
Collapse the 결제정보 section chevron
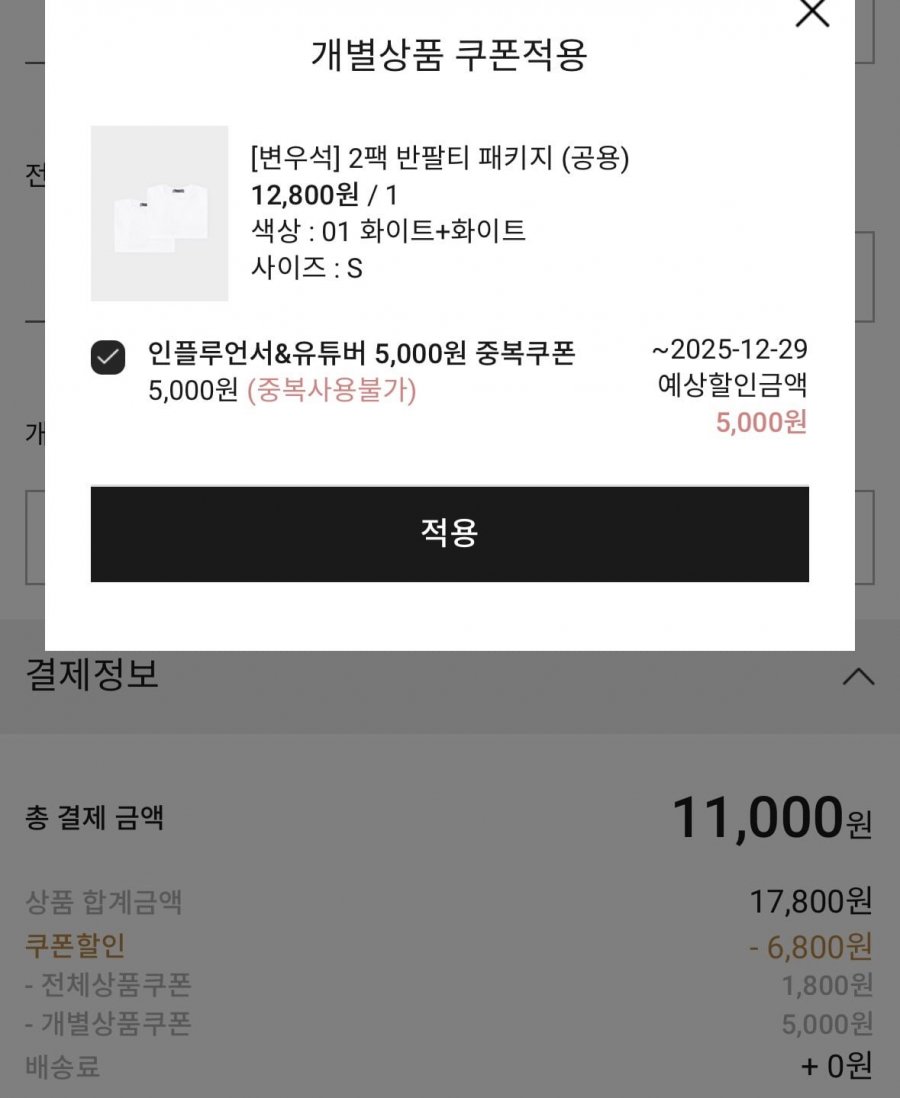coord(858,677)
